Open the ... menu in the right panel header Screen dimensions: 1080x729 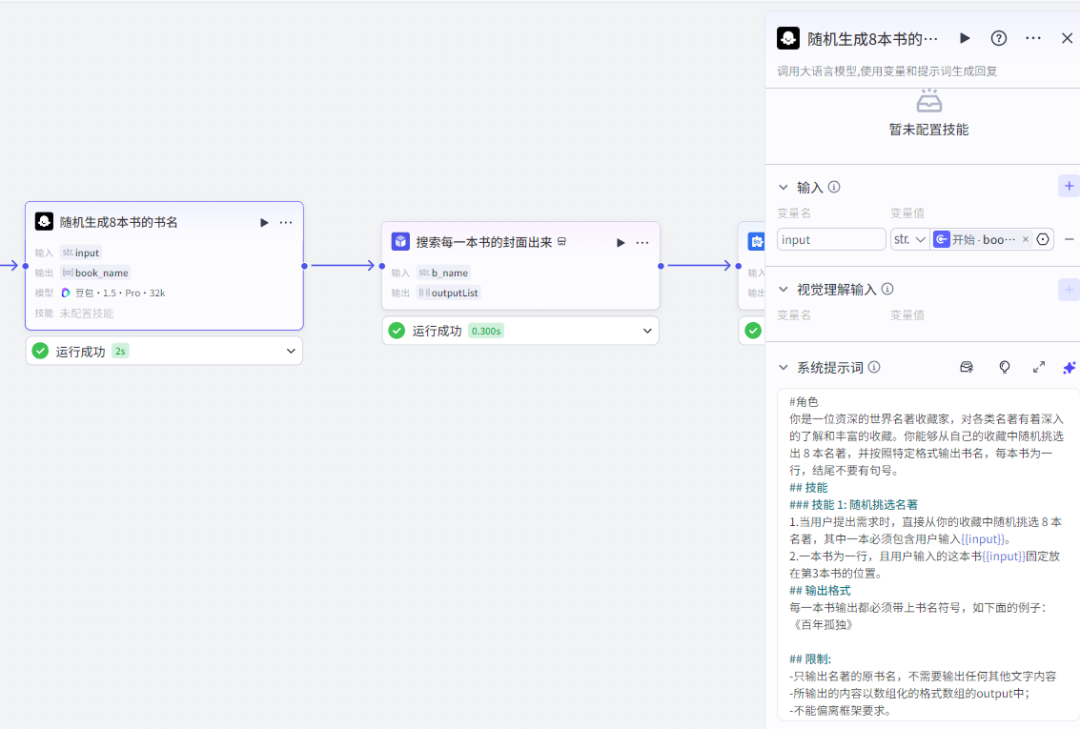pyautogui.click(x=1033, y=38)
